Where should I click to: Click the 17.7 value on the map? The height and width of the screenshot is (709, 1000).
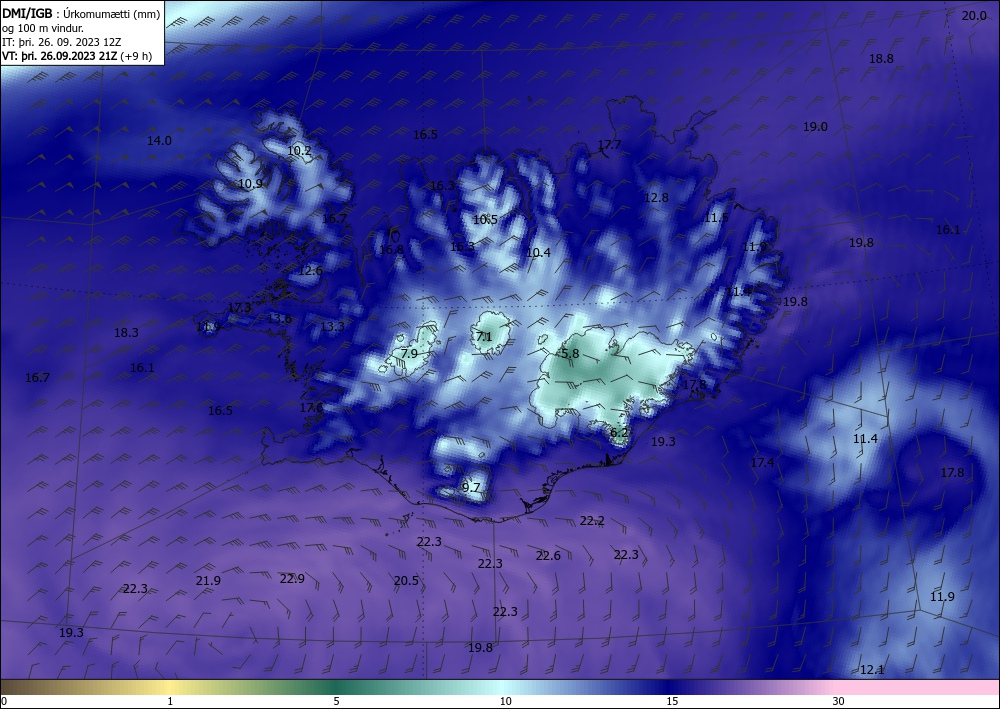click(x=609, y=145)
